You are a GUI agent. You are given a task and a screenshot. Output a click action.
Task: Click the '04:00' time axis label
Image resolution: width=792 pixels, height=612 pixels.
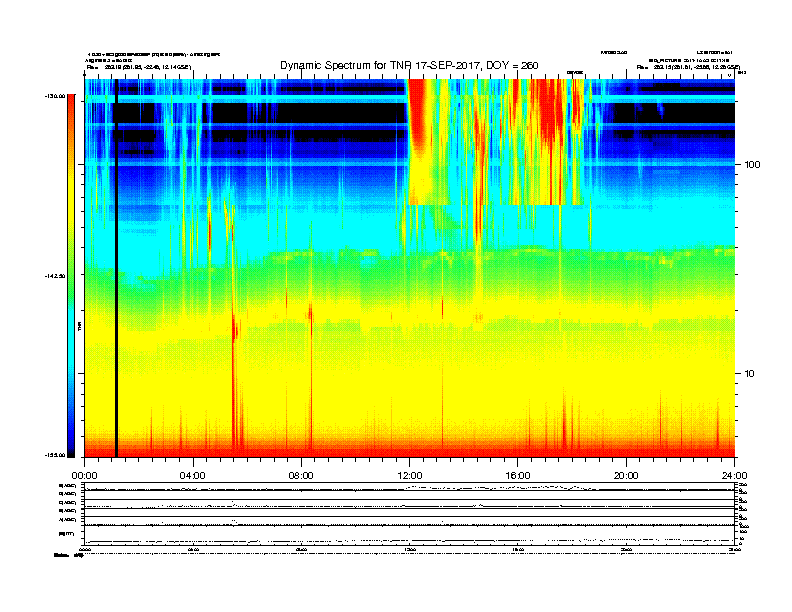click(x=193, y=476)
